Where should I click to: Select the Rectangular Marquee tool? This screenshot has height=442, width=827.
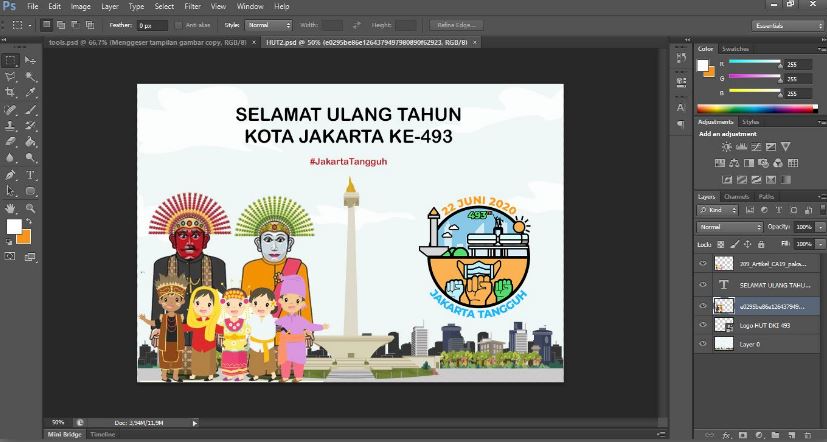(11, 61)
